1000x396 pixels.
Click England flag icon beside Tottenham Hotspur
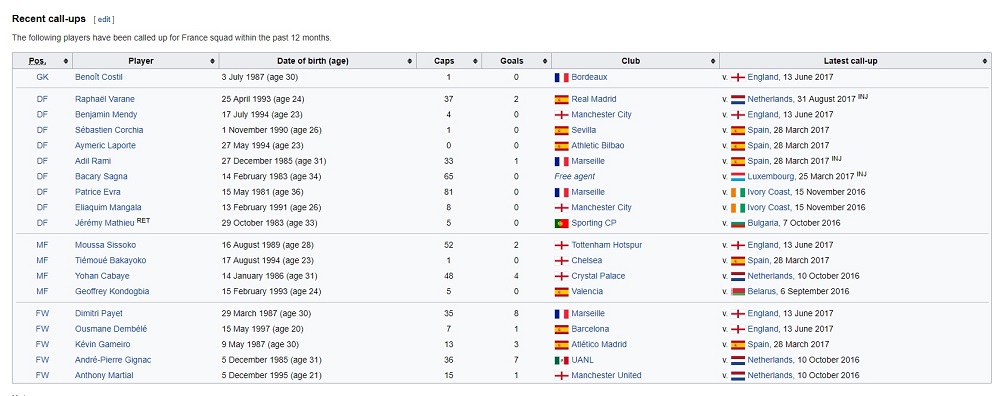[x=561, y=246]
